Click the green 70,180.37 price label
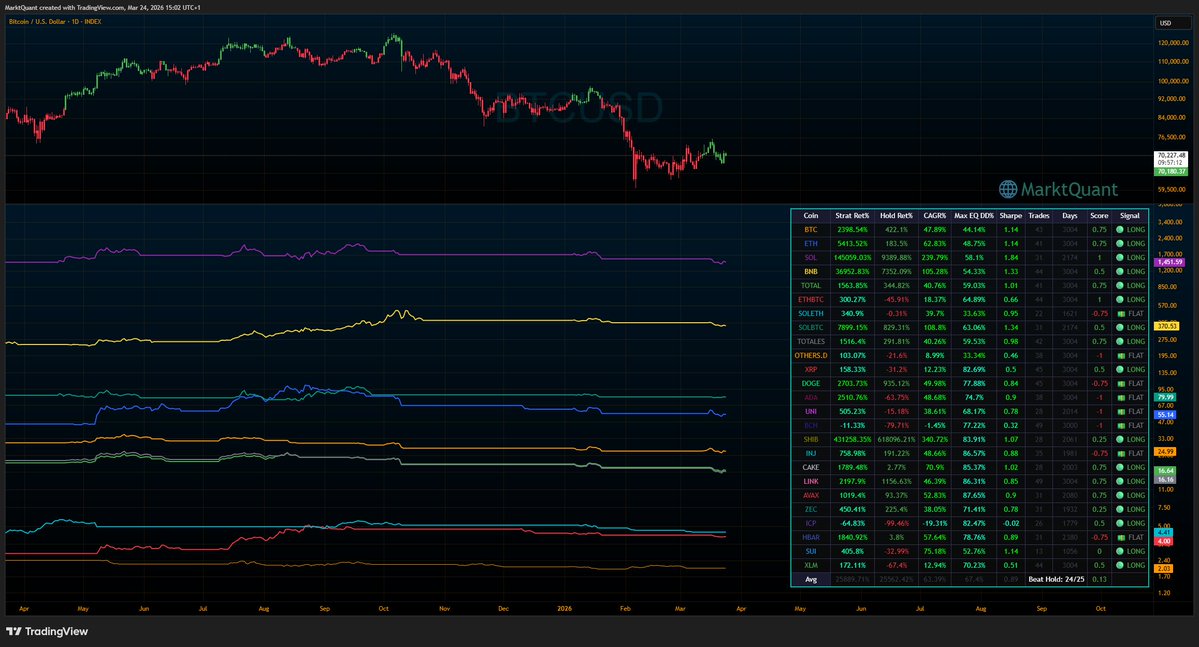Image resolution: width=1199 pixels, height=647 pixels. pyautogui.click(x=1171, y=171)
